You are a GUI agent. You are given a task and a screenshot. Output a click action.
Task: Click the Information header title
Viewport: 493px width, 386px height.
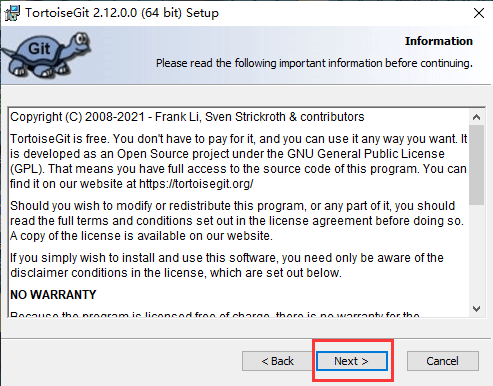(x=439, y=41)
